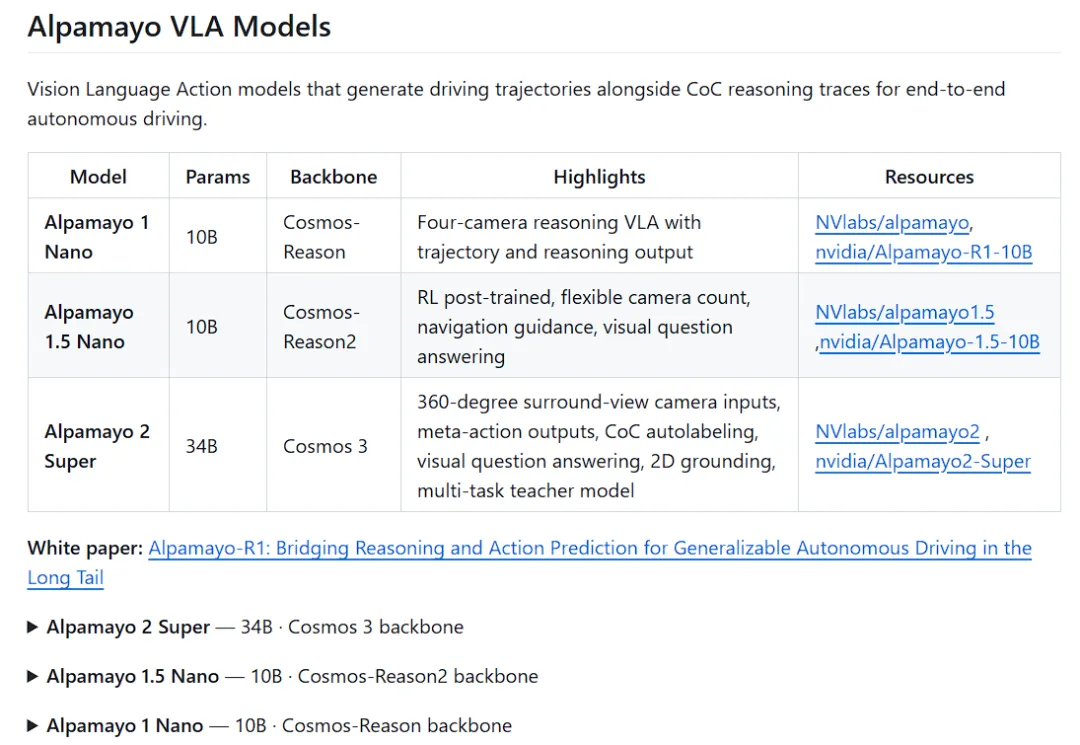Image resolution: width=1080 pixels, height=745 pixels.
Task: Click the Alpamayo VLA Models heading
Action: coord(179,27)
